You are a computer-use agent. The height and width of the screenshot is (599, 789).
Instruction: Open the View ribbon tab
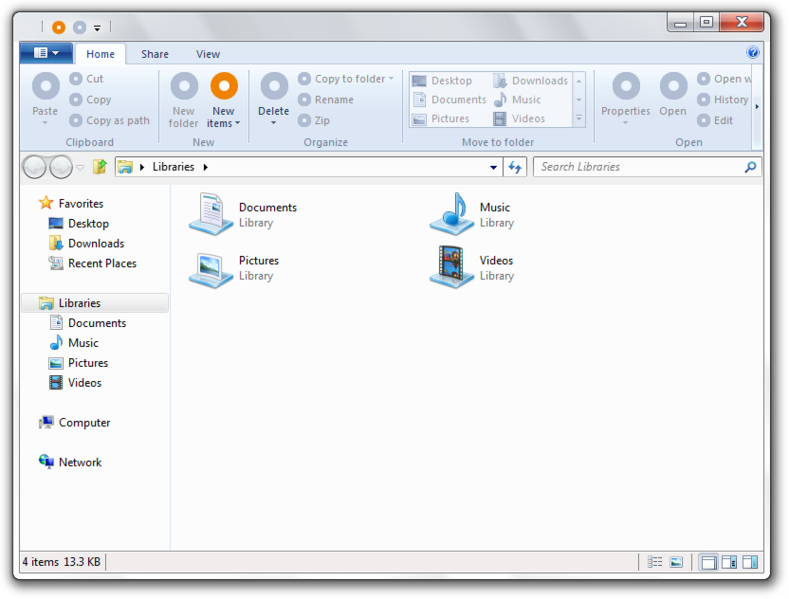[x=208, y=54]
